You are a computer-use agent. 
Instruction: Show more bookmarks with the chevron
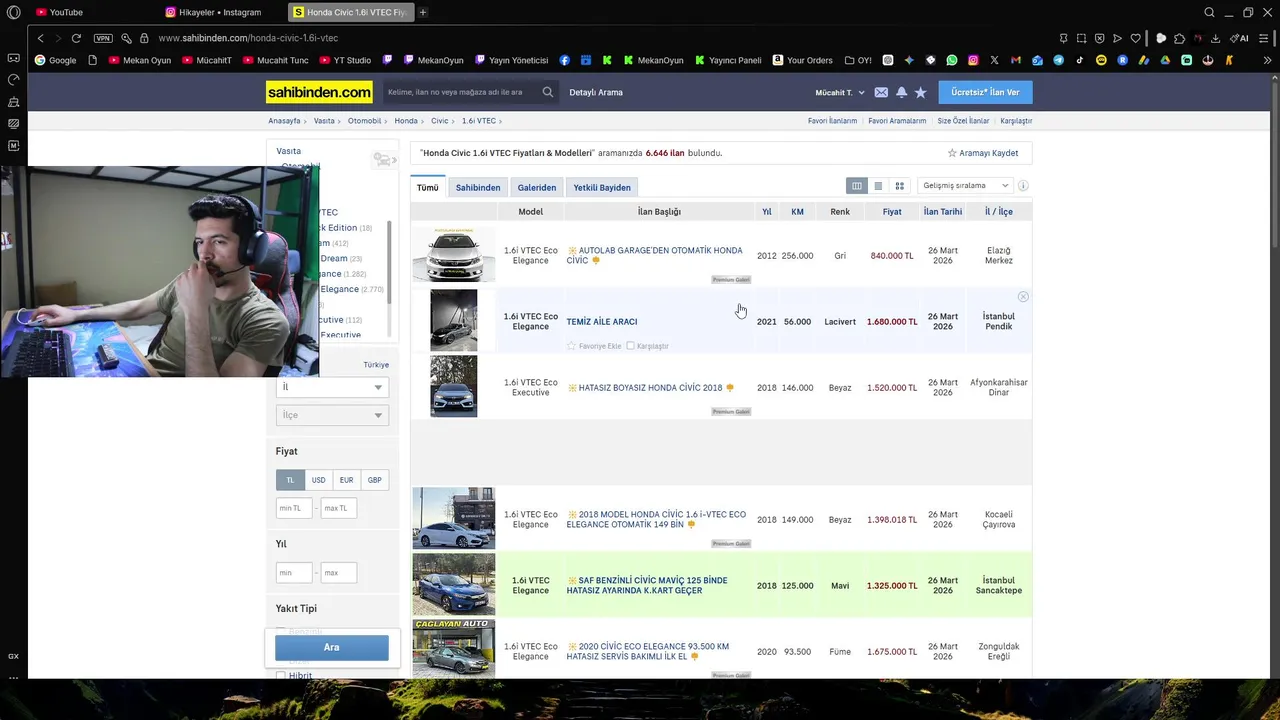1268,60
